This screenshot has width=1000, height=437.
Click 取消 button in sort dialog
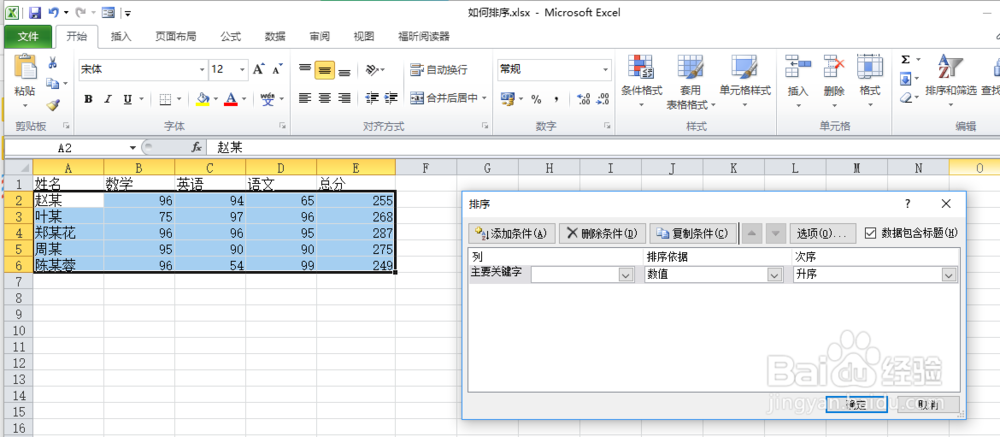(x=928, y=404)
